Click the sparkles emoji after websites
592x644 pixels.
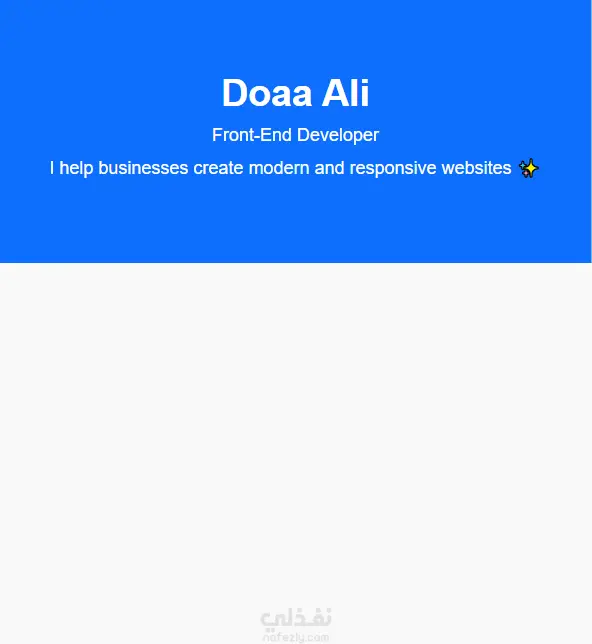pyautogui.click(x=529, y=168)
